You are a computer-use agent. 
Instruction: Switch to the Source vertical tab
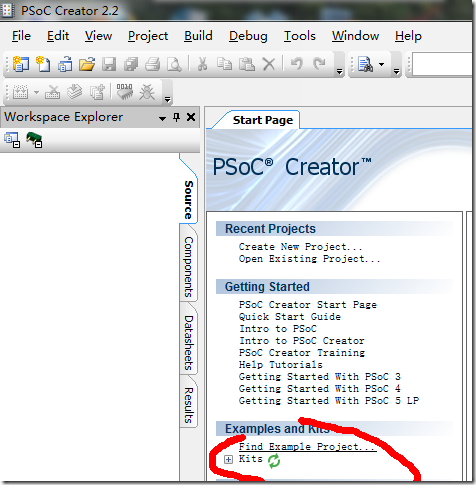pyautogui.click(x=189, y=200)
